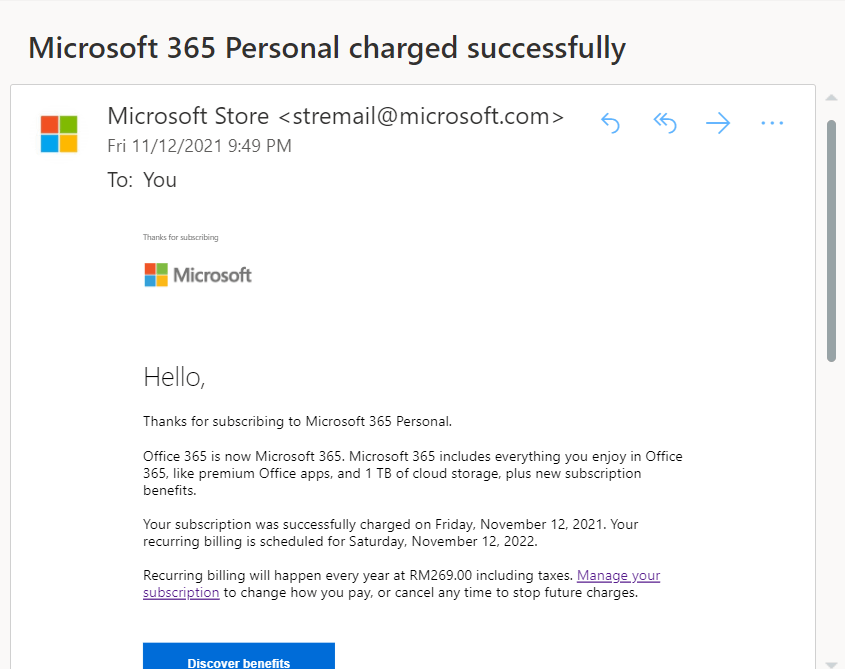845x669 pixels.
Task: Click the 'Microsoft 365 Personal charged successfully' subject heading
Action: (x=327, y=48)
